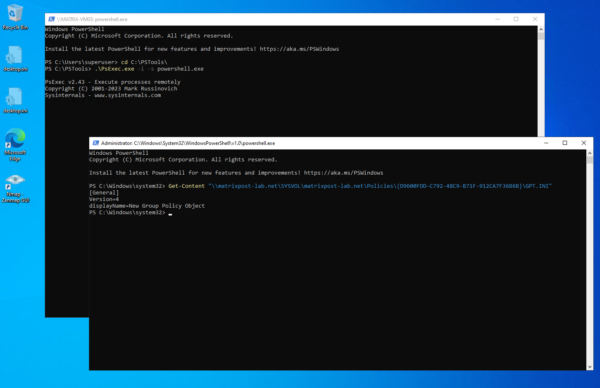Click the GPT.INI SYSVOL path string

coord(380,186)
